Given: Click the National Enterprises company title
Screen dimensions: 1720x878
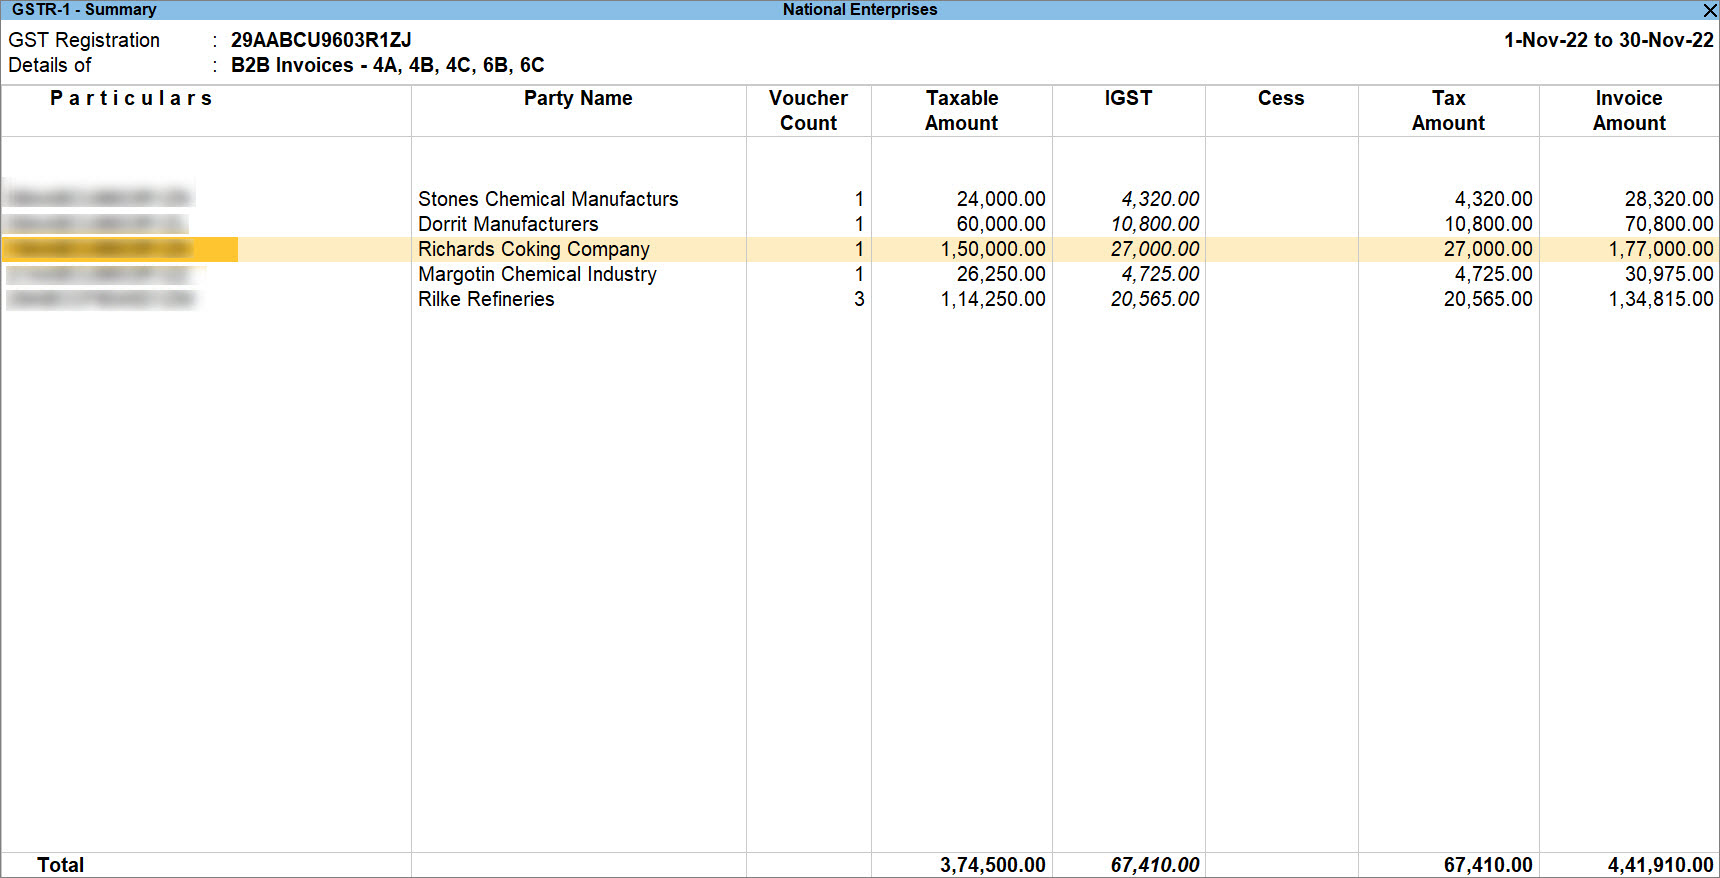Looking at the screenshot, I should [860, 10].
